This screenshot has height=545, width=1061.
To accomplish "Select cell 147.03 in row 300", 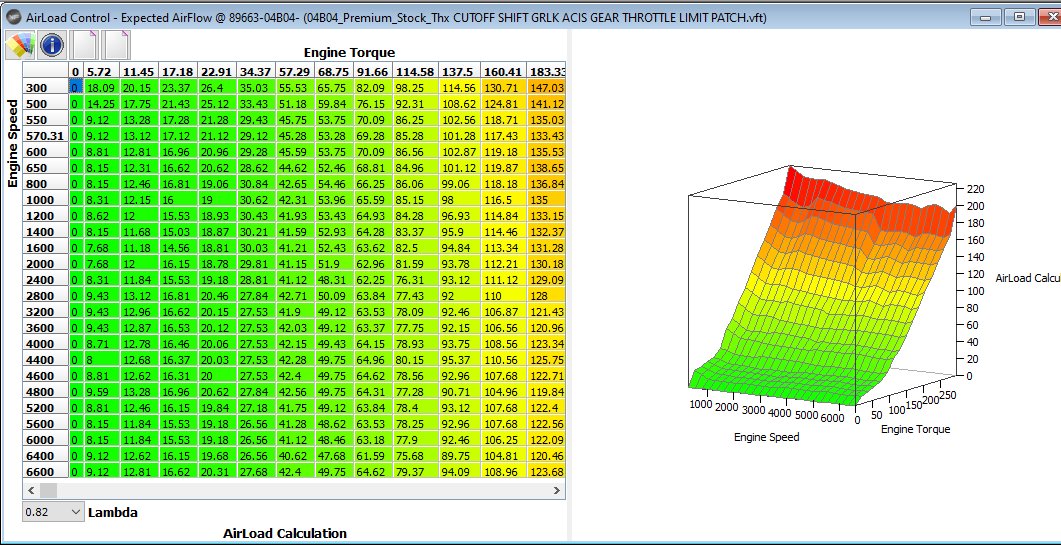I will click(547, 87).
